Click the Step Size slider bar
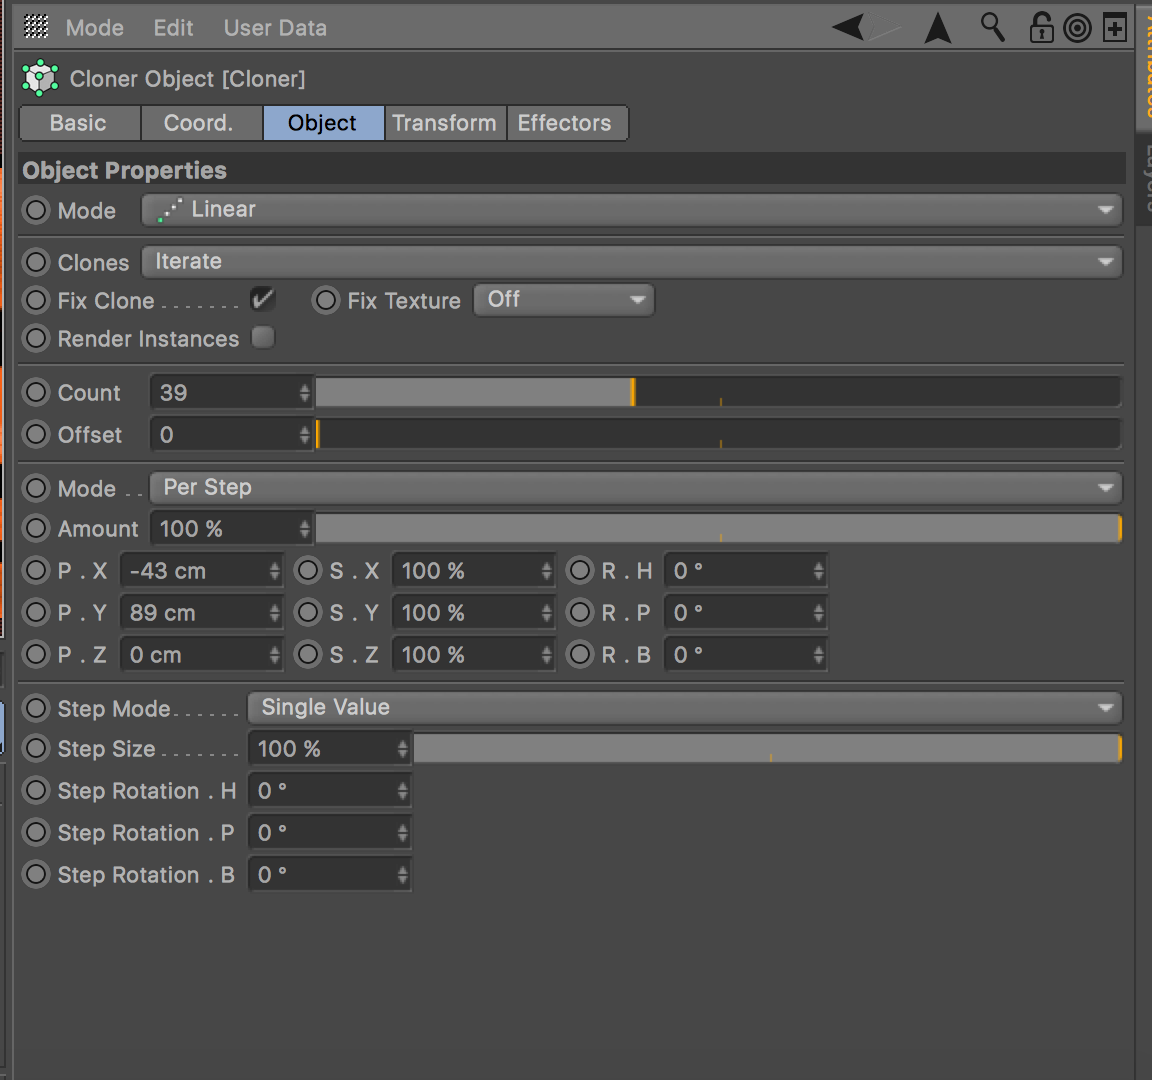The image size is (1152, 1080). (x=767, y=748)
